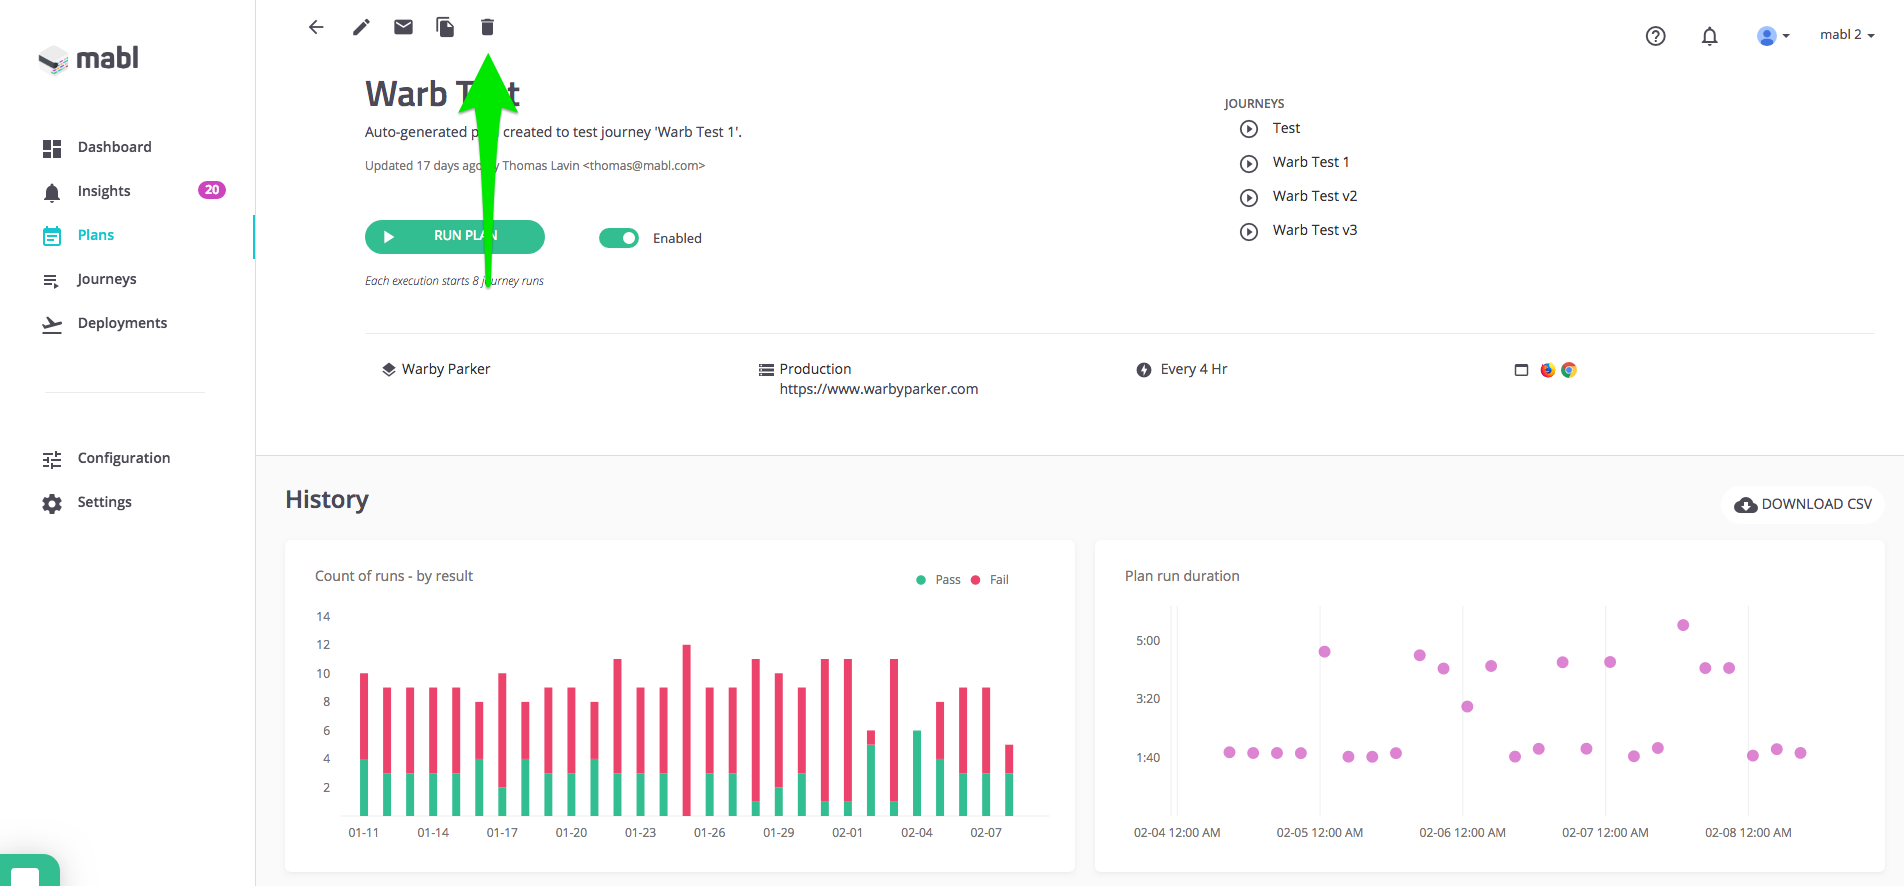The height and width of the screenshot is (886, 1904).
Task: Click the Firefox browser icon
Action: click(1548, 370)
